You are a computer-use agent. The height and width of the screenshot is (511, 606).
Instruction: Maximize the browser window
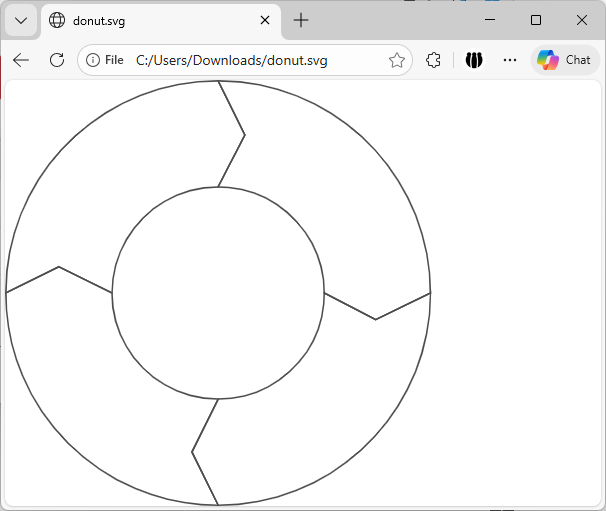pos(536,20)
